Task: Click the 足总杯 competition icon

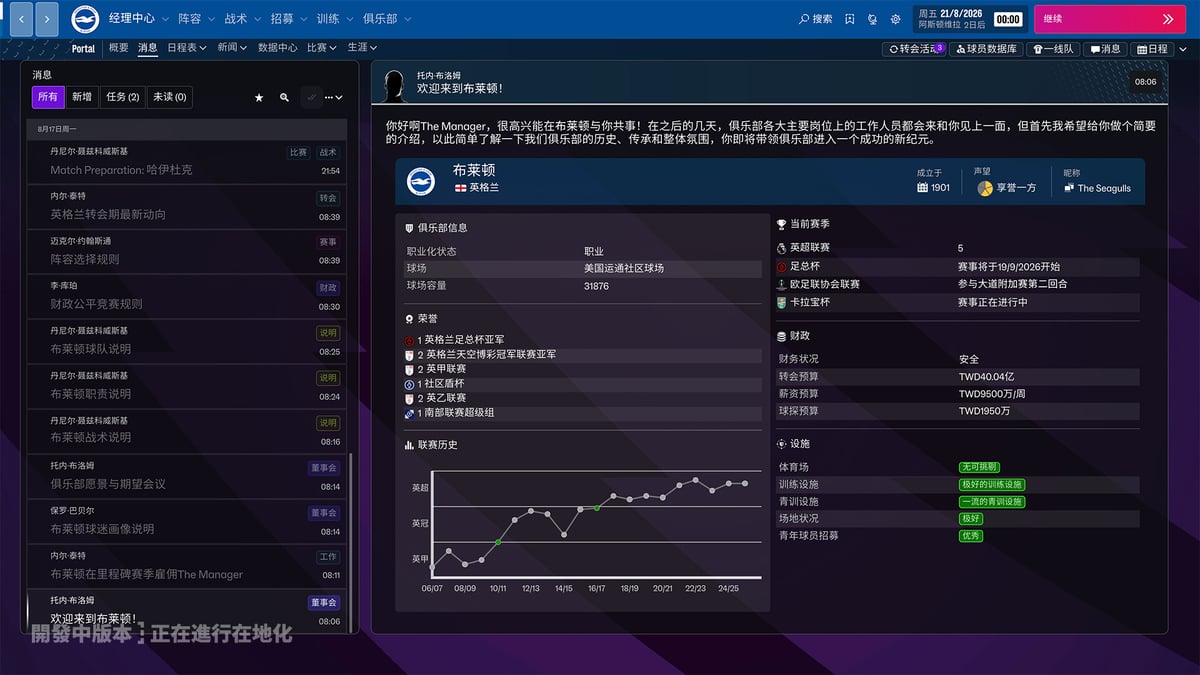Action: pos(782,267)
